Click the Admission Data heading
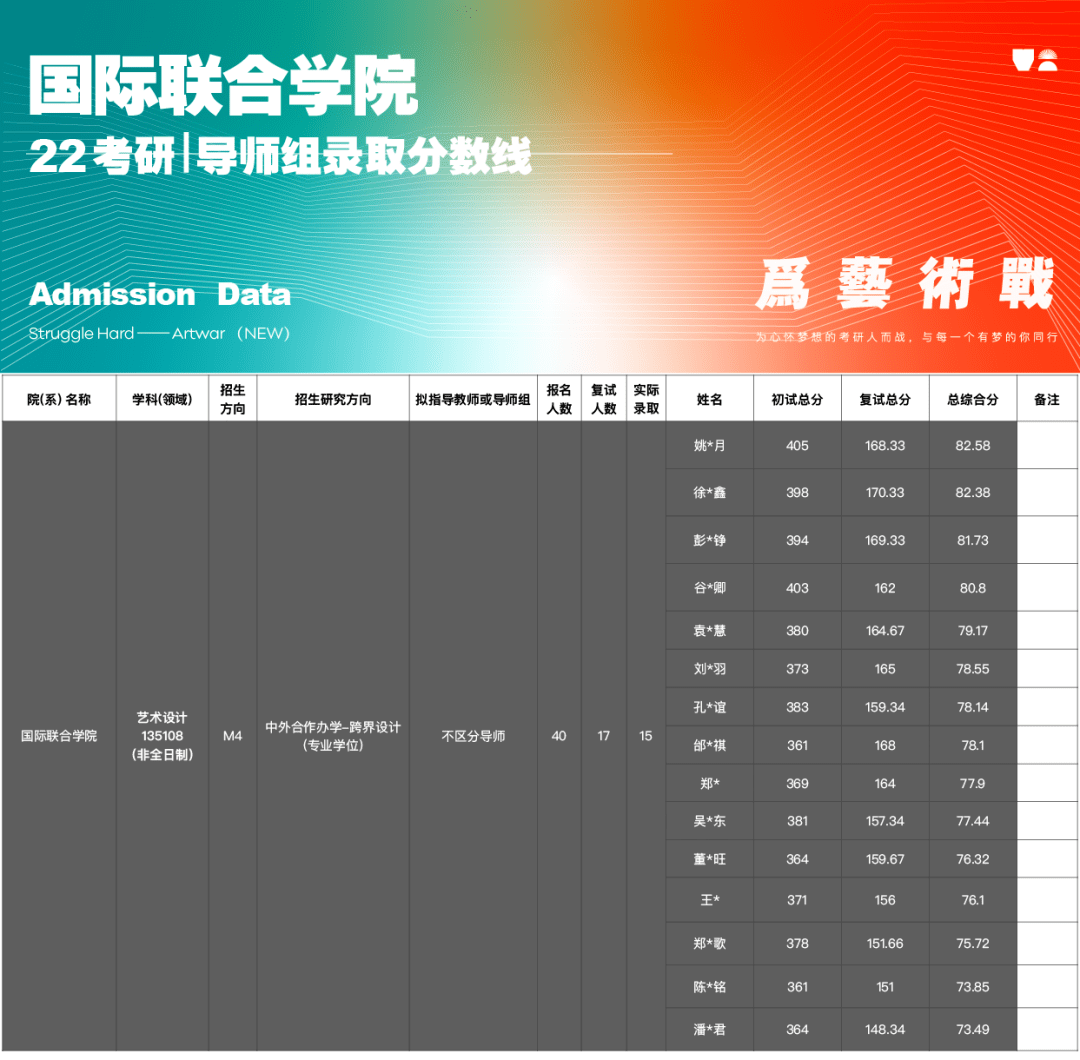The image size is (1080, 1060). (160, 295)
